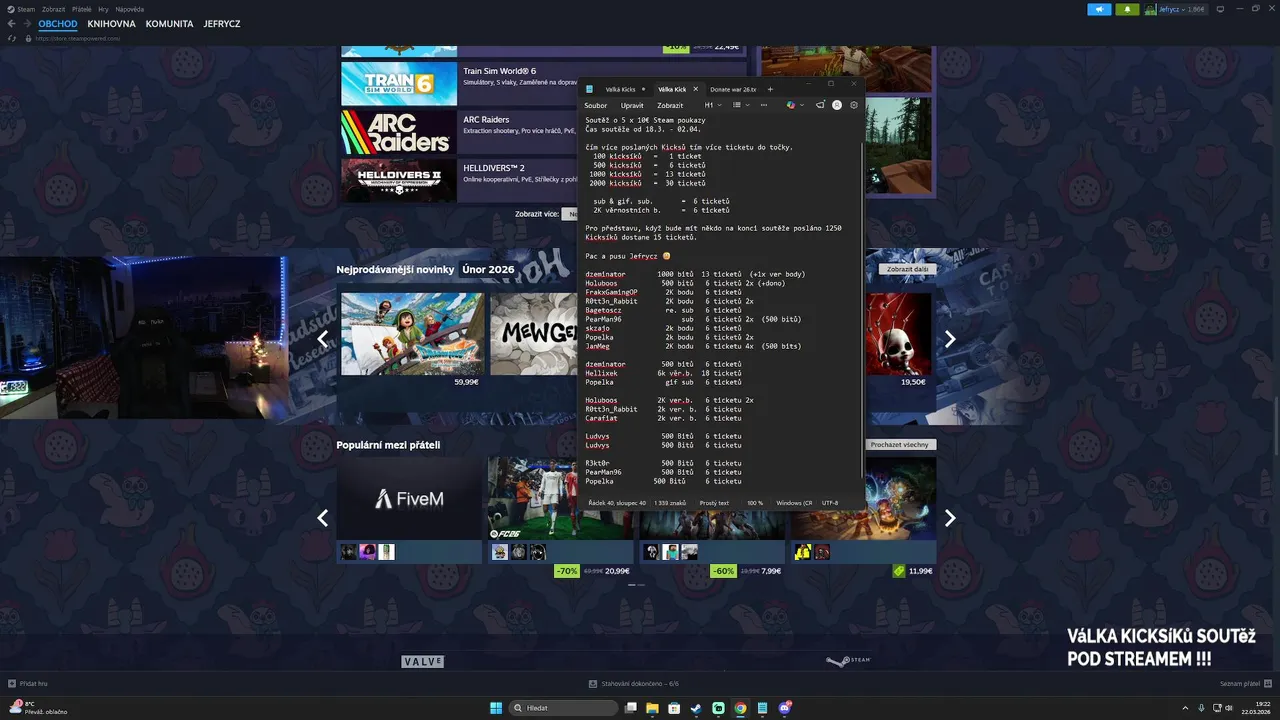Click ARC Raiders title text
The image size is (1280, 720).
pyautogui.click(x=486, y=119)
